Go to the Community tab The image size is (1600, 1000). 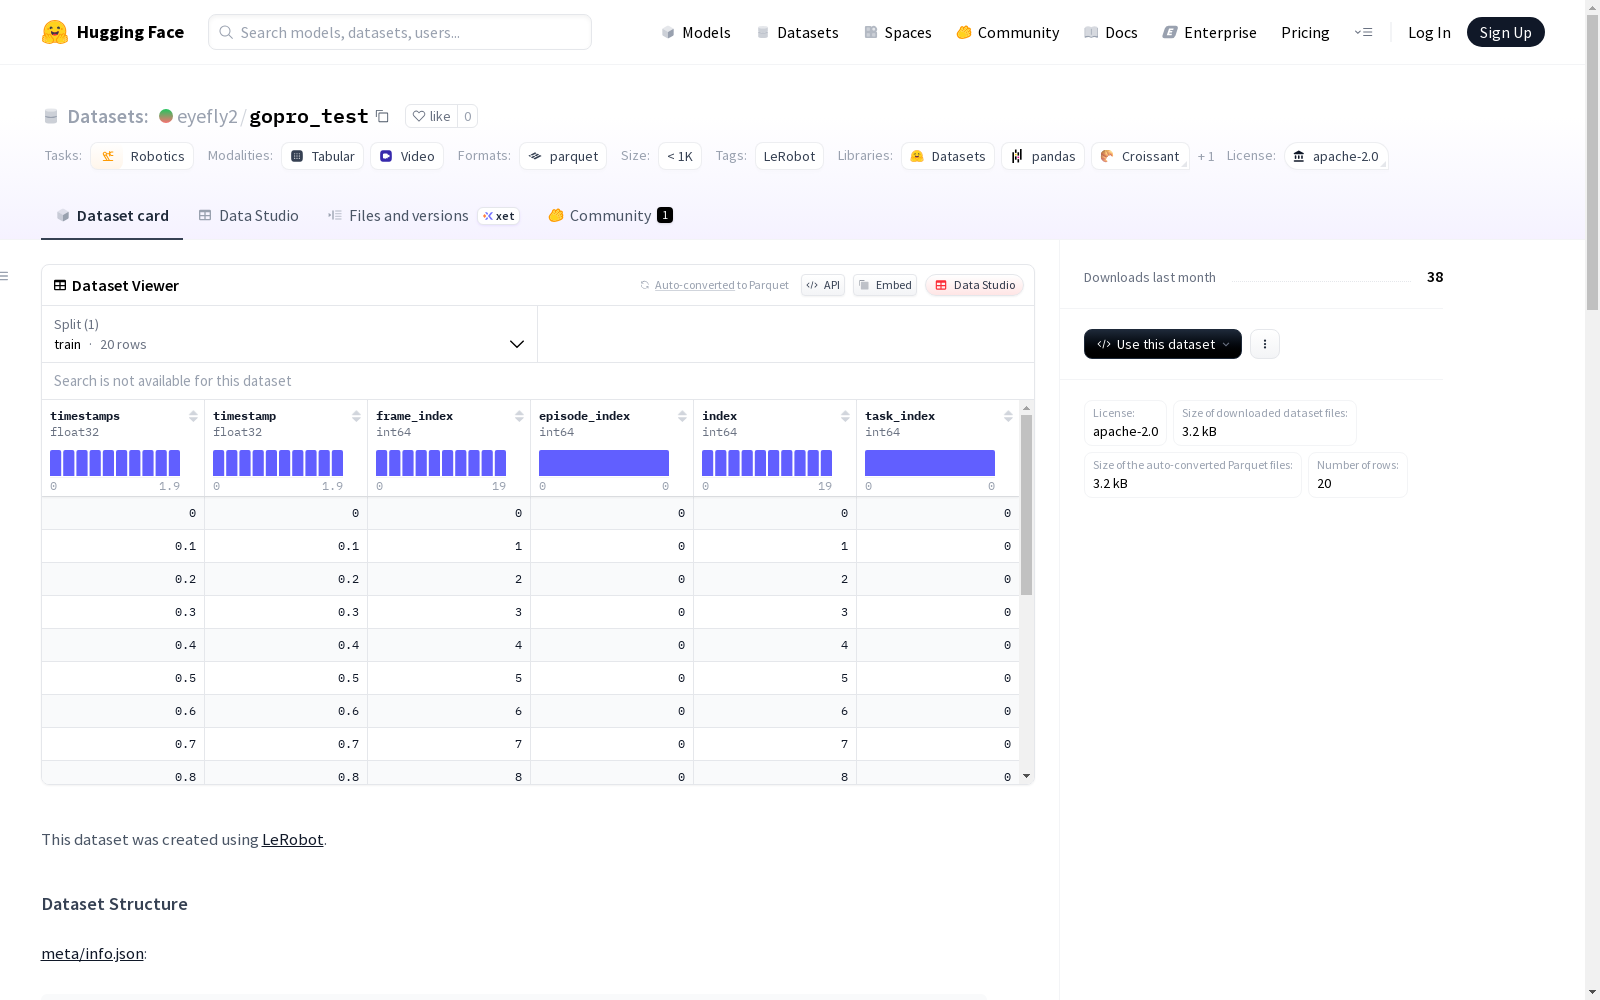pos(610,216)
